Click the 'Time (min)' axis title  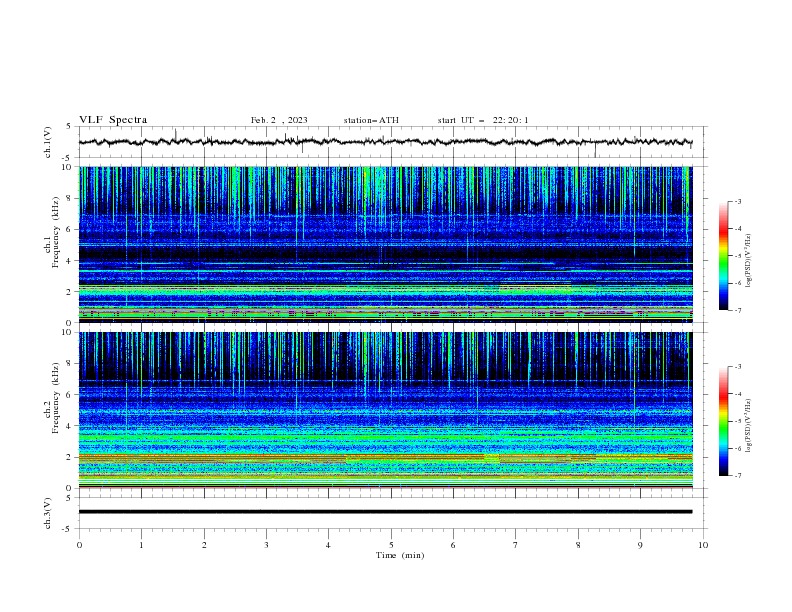pos(400,555)
